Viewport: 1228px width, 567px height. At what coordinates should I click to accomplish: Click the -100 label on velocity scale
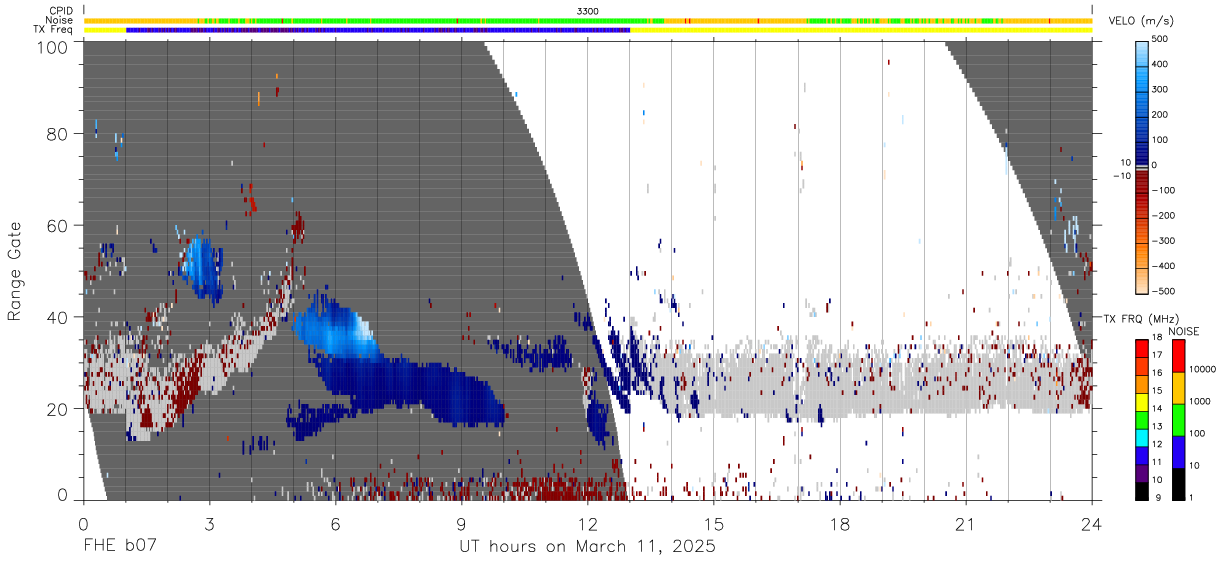point(1163,190)
